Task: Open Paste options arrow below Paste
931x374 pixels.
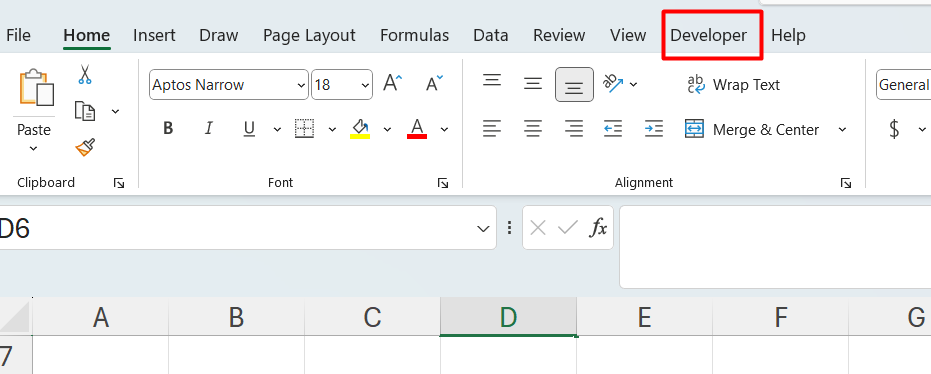Action: click(x=34, y=148)
